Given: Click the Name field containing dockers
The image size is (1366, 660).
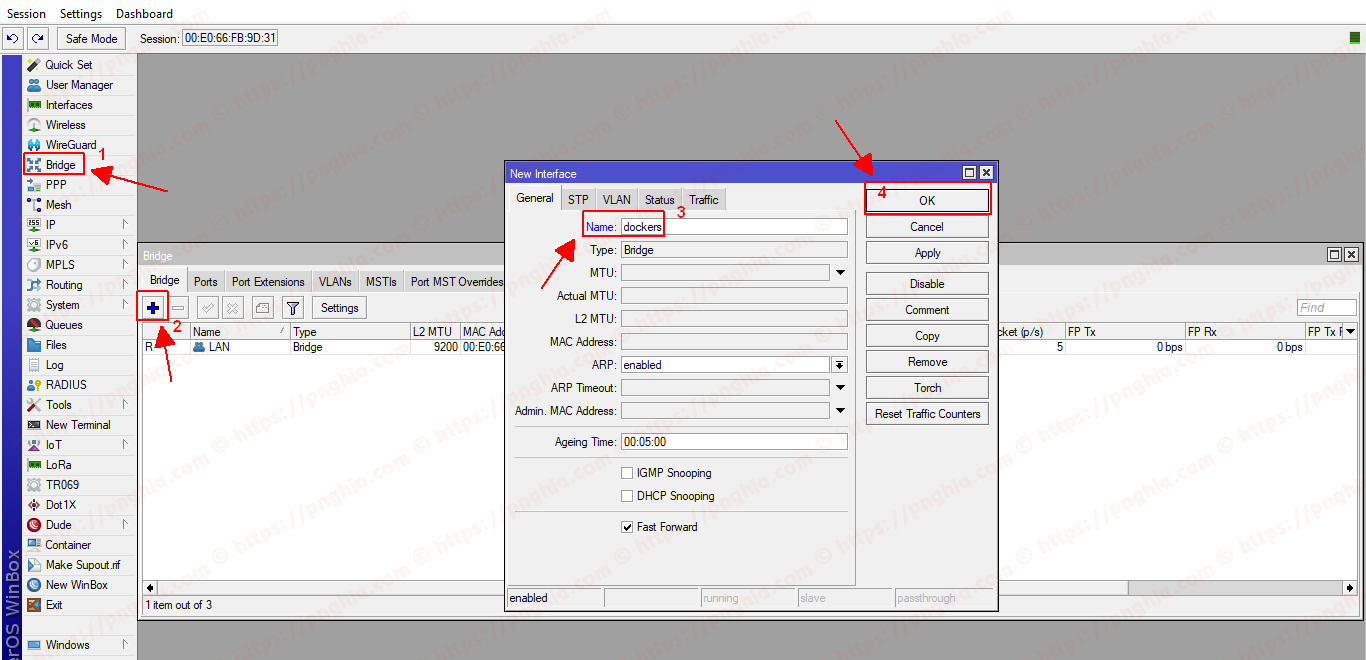Looking at the screenshot, I should [734, 227].
